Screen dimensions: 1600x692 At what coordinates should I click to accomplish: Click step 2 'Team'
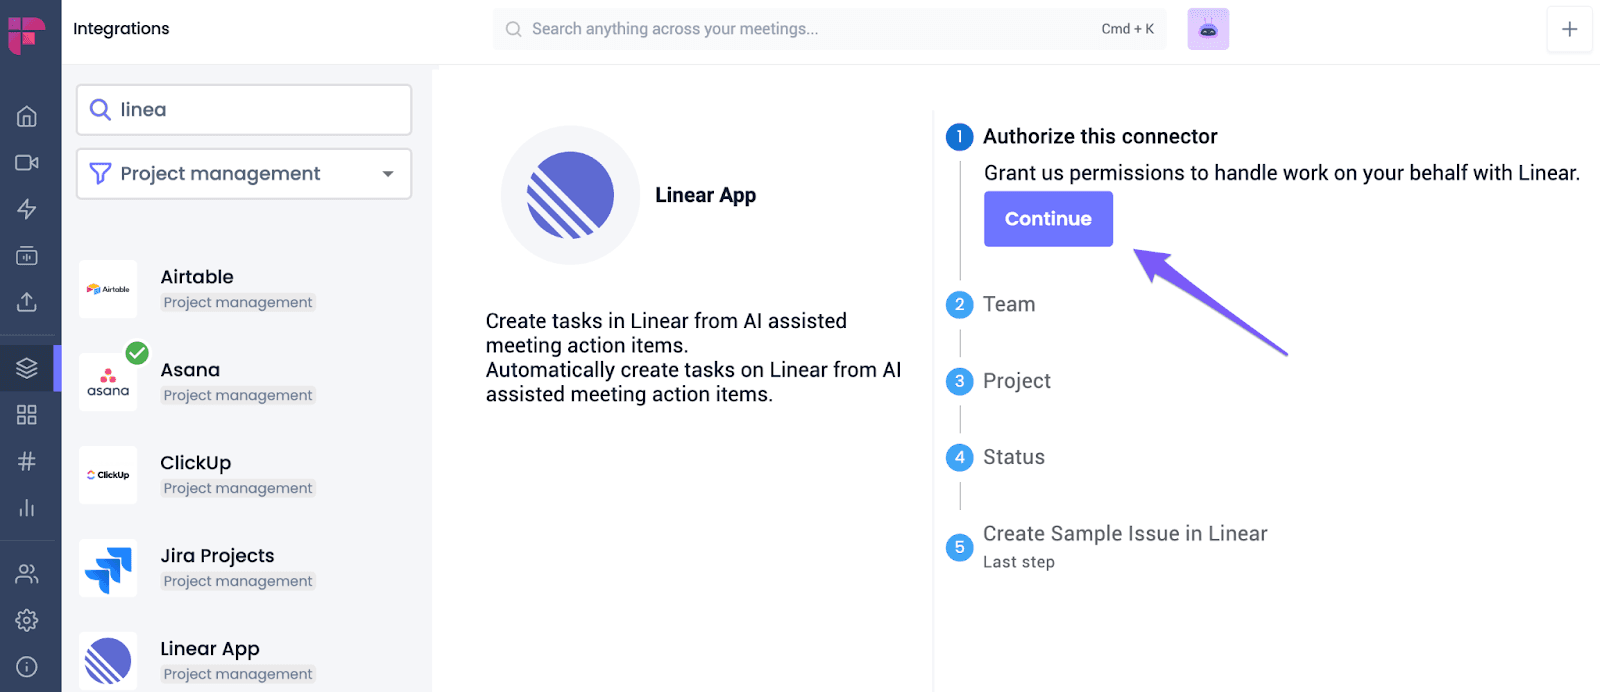(1009, 304)
